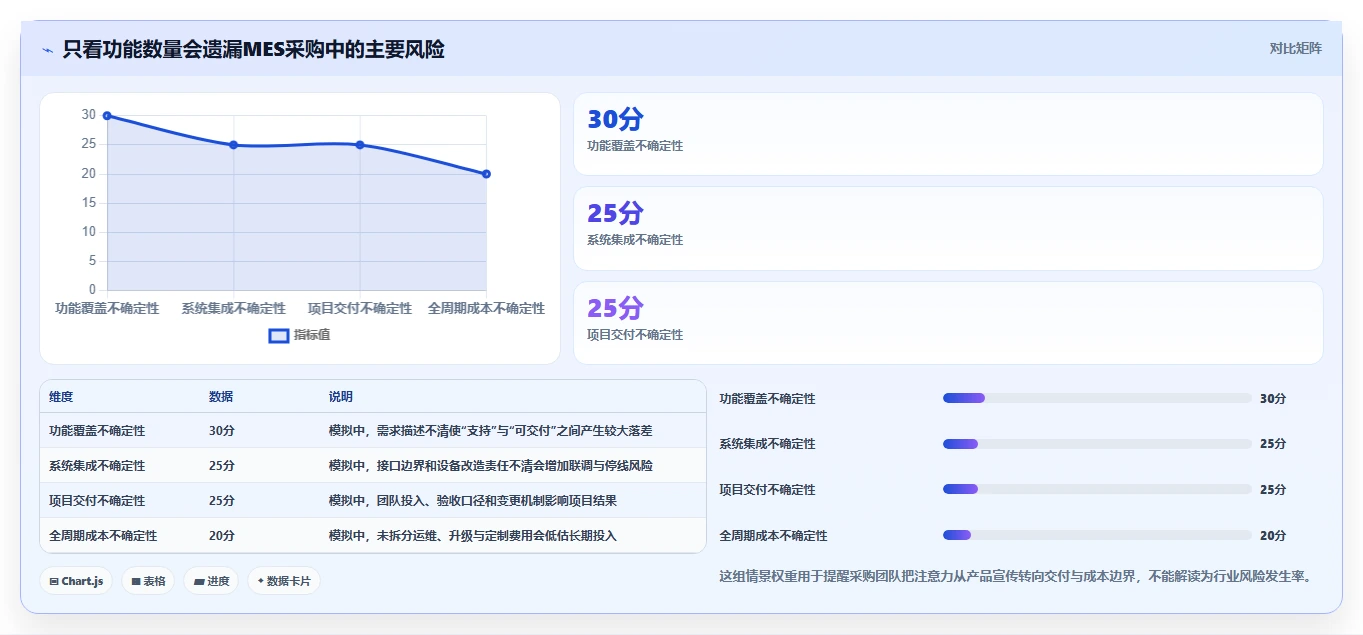Click the 30分 progress bar for 功能覆盖不确定性

pos(1097,398)
